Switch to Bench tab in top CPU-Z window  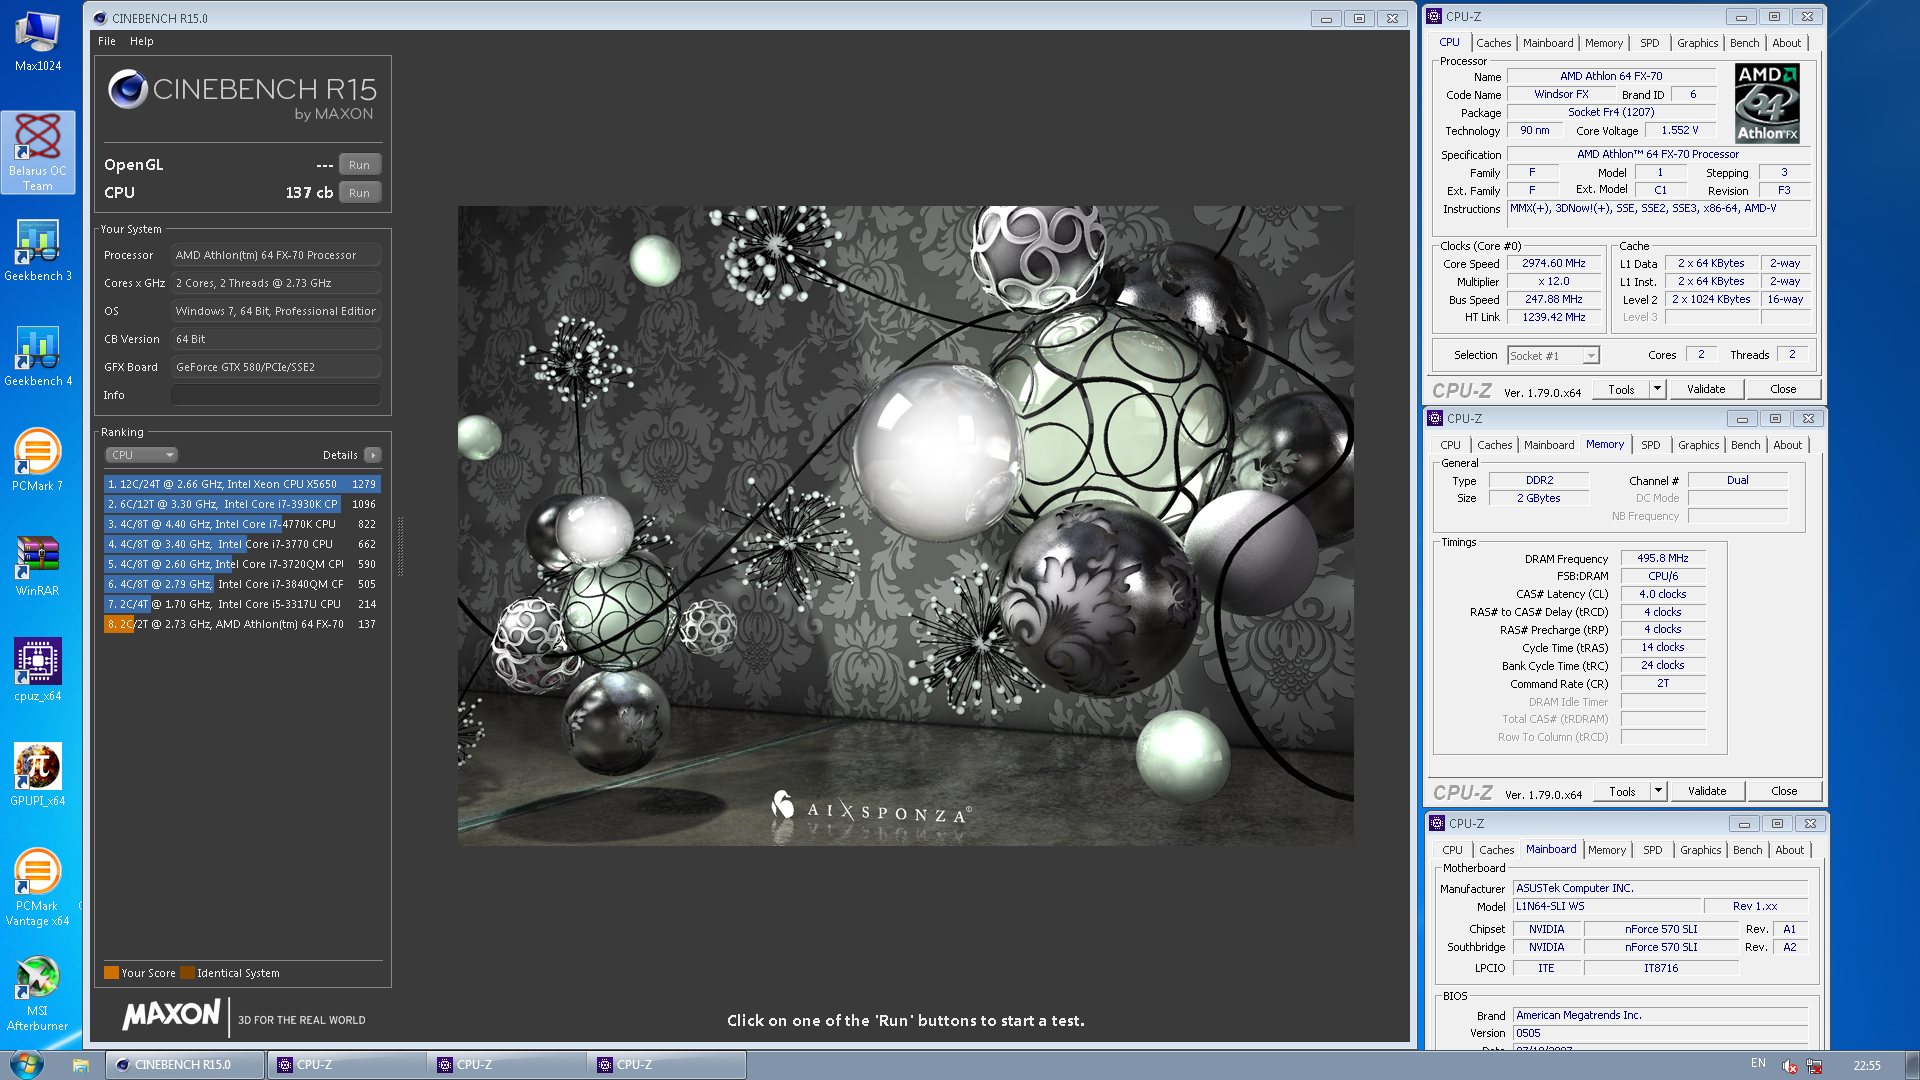click(x=1744, y=43)
